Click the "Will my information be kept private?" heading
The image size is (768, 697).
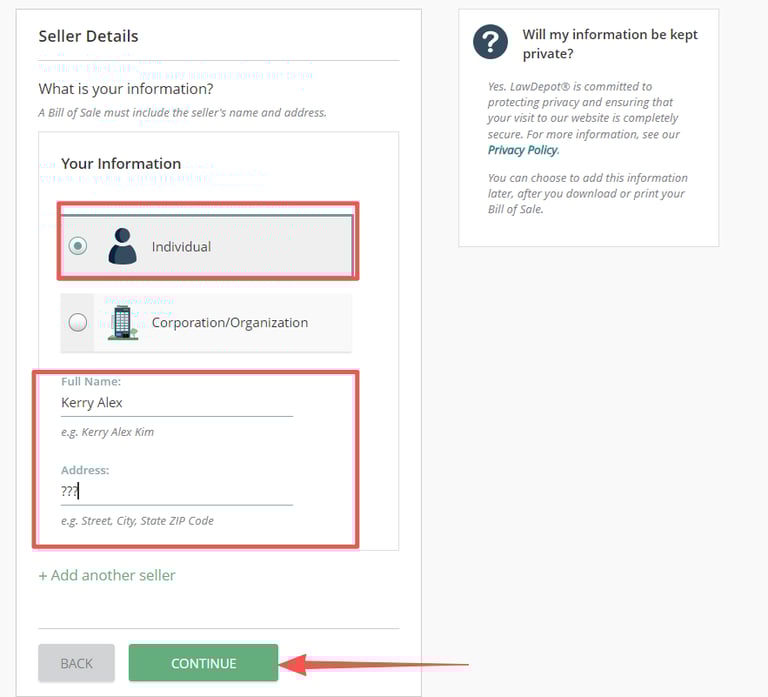tap(610, 44)
